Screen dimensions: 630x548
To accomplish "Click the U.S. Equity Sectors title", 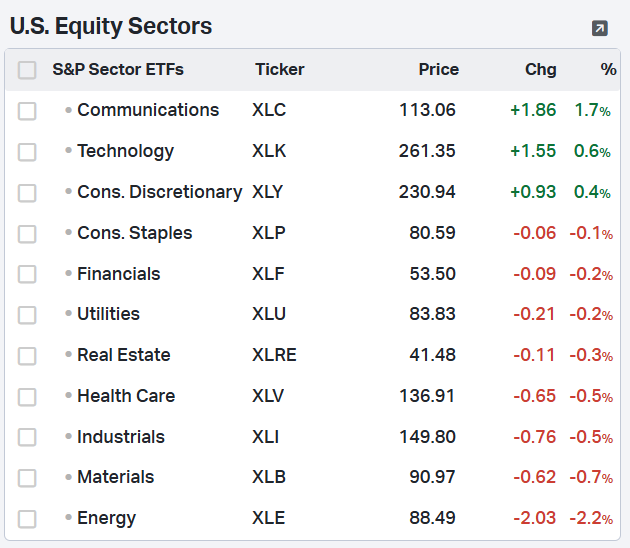I will [x=111, y=27].
